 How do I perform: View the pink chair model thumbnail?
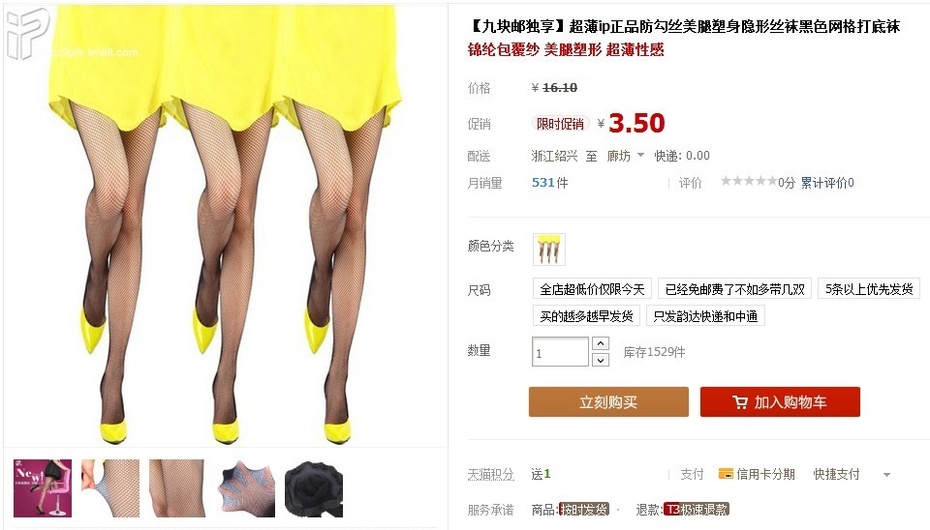click(x=43, y=488)
